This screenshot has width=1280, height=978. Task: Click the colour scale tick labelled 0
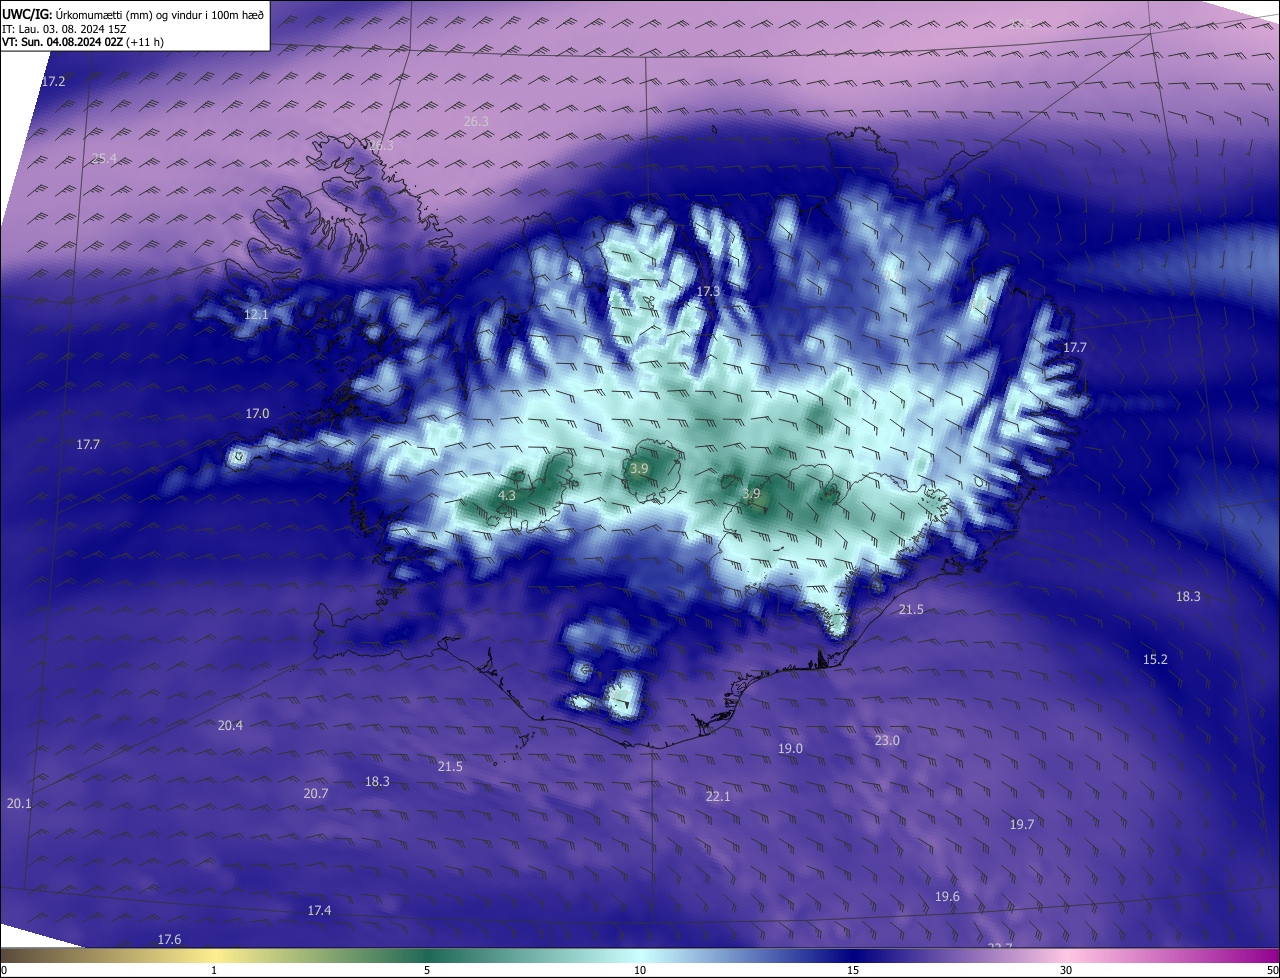click(4, 970)
